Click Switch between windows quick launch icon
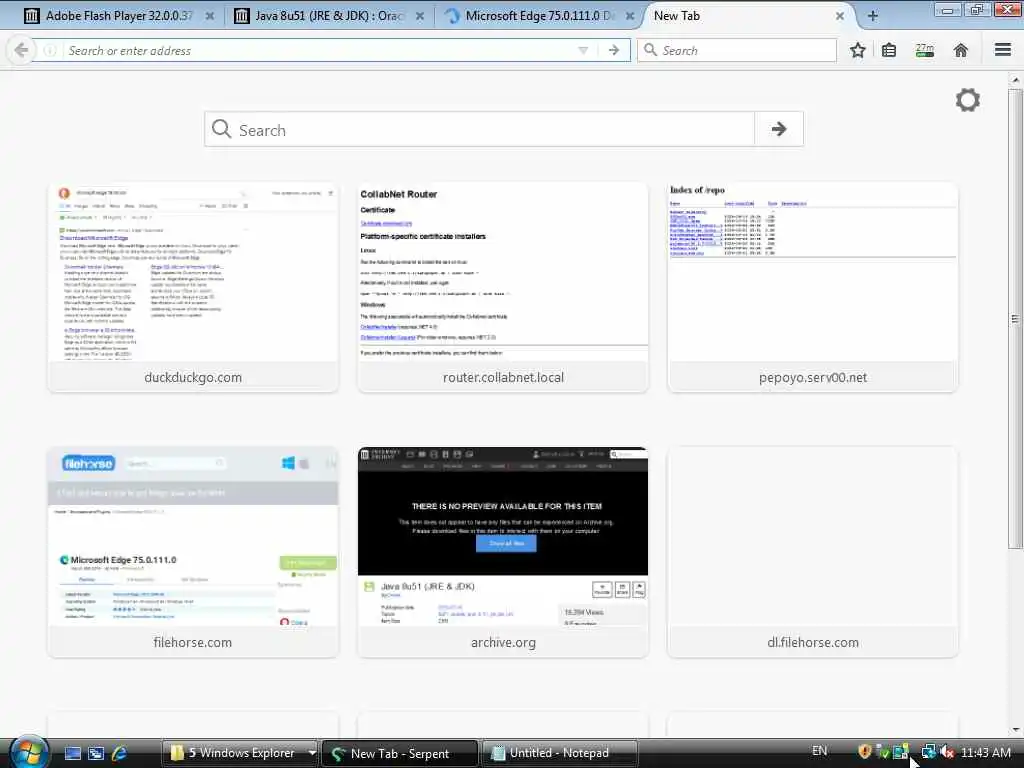This screenshot has width=1024, height=768. coord(96,753)
